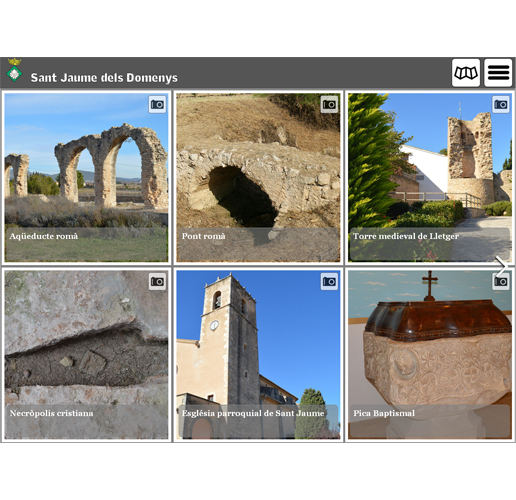Screen dimensions: 516x500
Task: Click camera icon on Torre medieval de Lletger
Action: (x=501, y=105)
